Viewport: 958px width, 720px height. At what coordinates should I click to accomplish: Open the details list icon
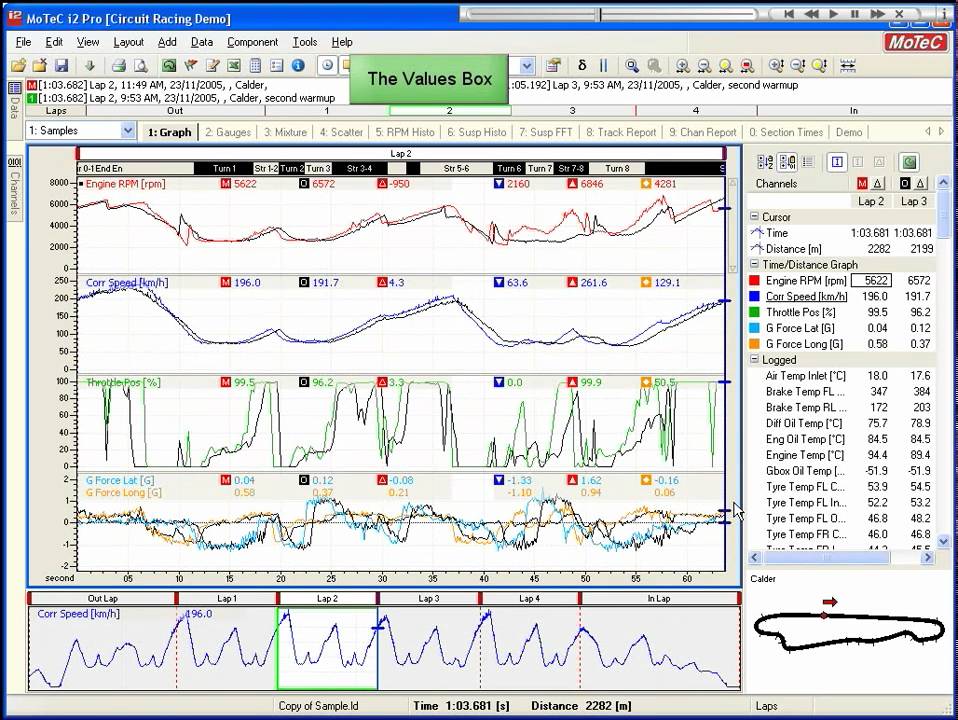pos(277,65)
